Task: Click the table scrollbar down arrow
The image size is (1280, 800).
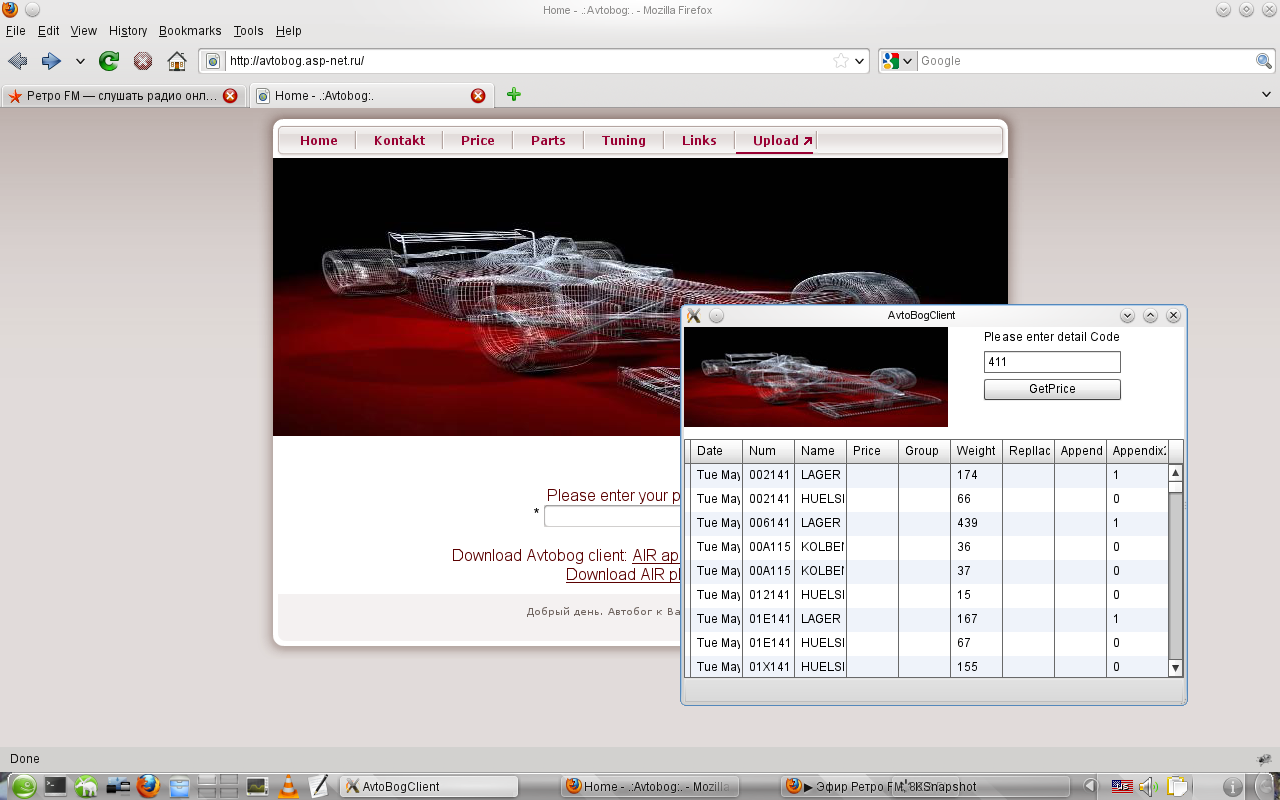Action: 1176,668
